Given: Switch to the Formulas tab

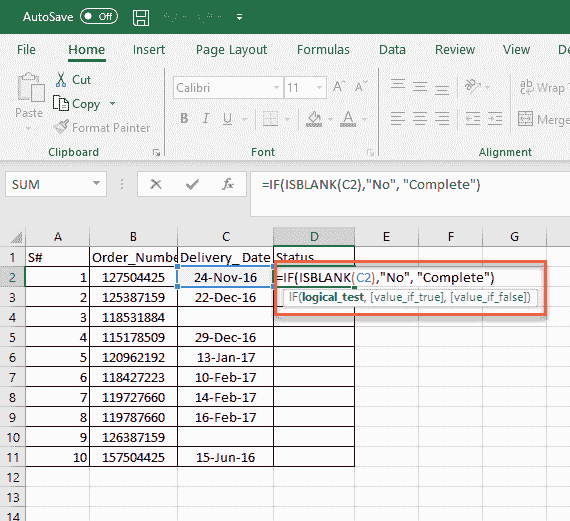Looking at the screenshot, I should 323,49.
